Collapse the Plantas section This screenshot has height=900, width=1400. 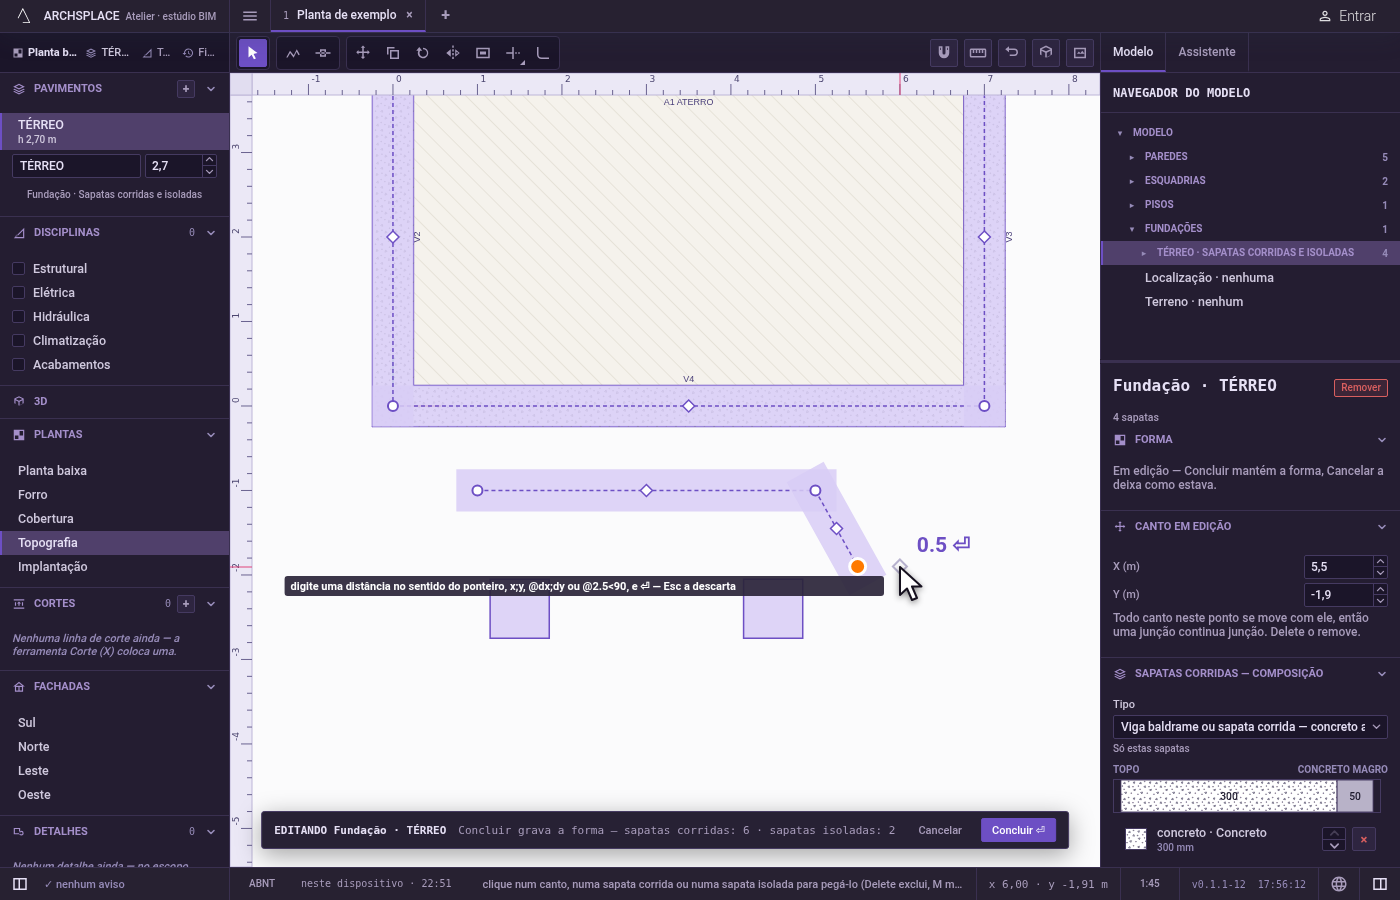tap(211, 435)
